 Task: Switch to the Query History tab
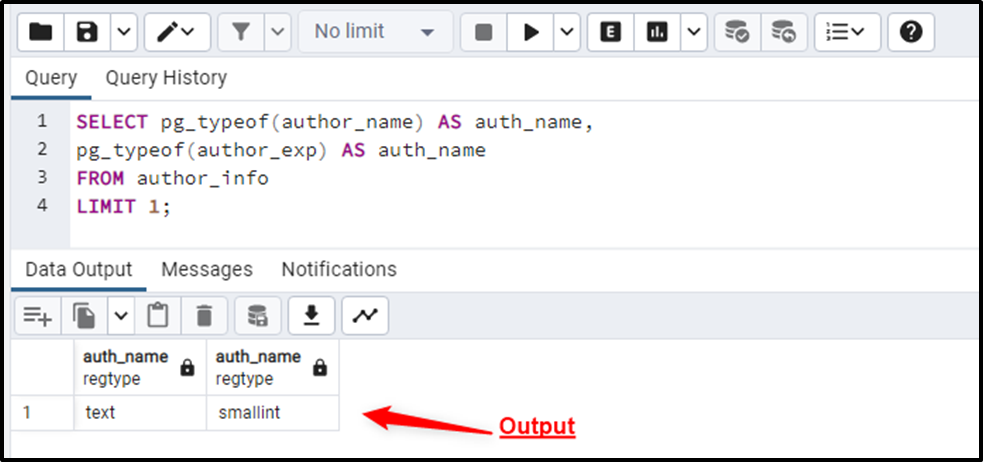tap(166, 78)
